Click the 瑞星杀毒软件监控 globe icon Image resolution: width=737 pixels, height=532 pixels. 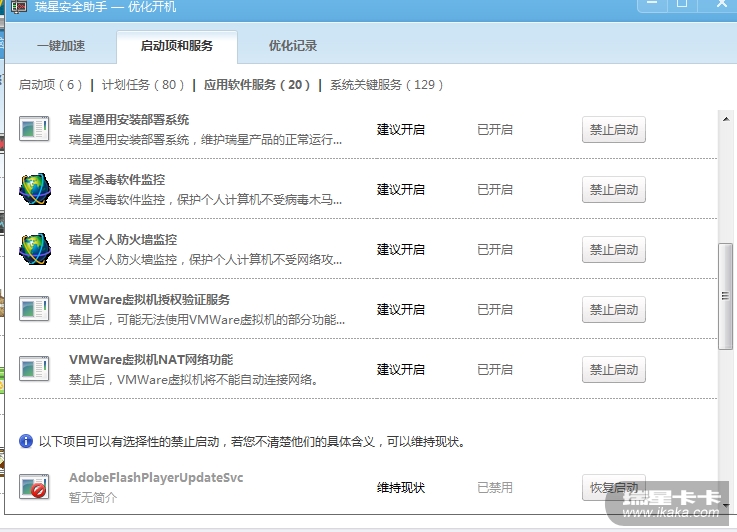35,189
